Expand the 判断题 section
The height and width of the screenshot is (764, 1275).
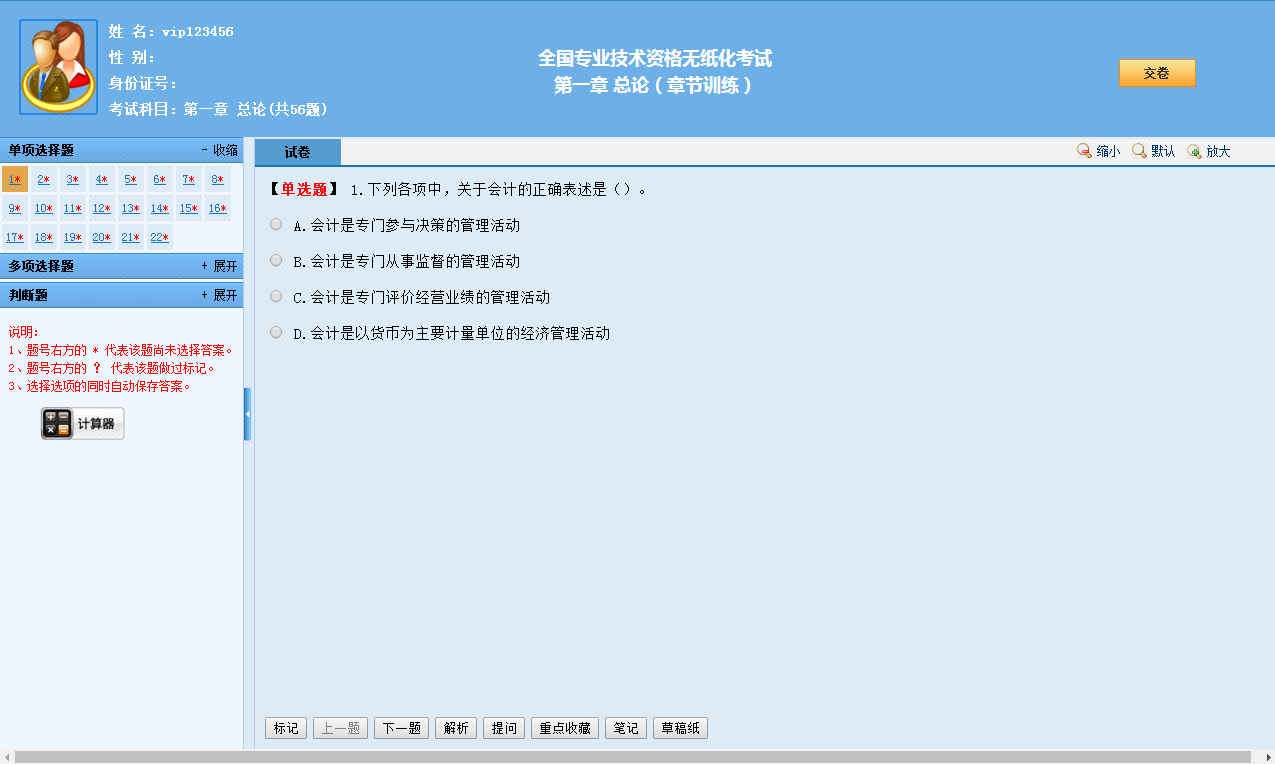(220, 296)
